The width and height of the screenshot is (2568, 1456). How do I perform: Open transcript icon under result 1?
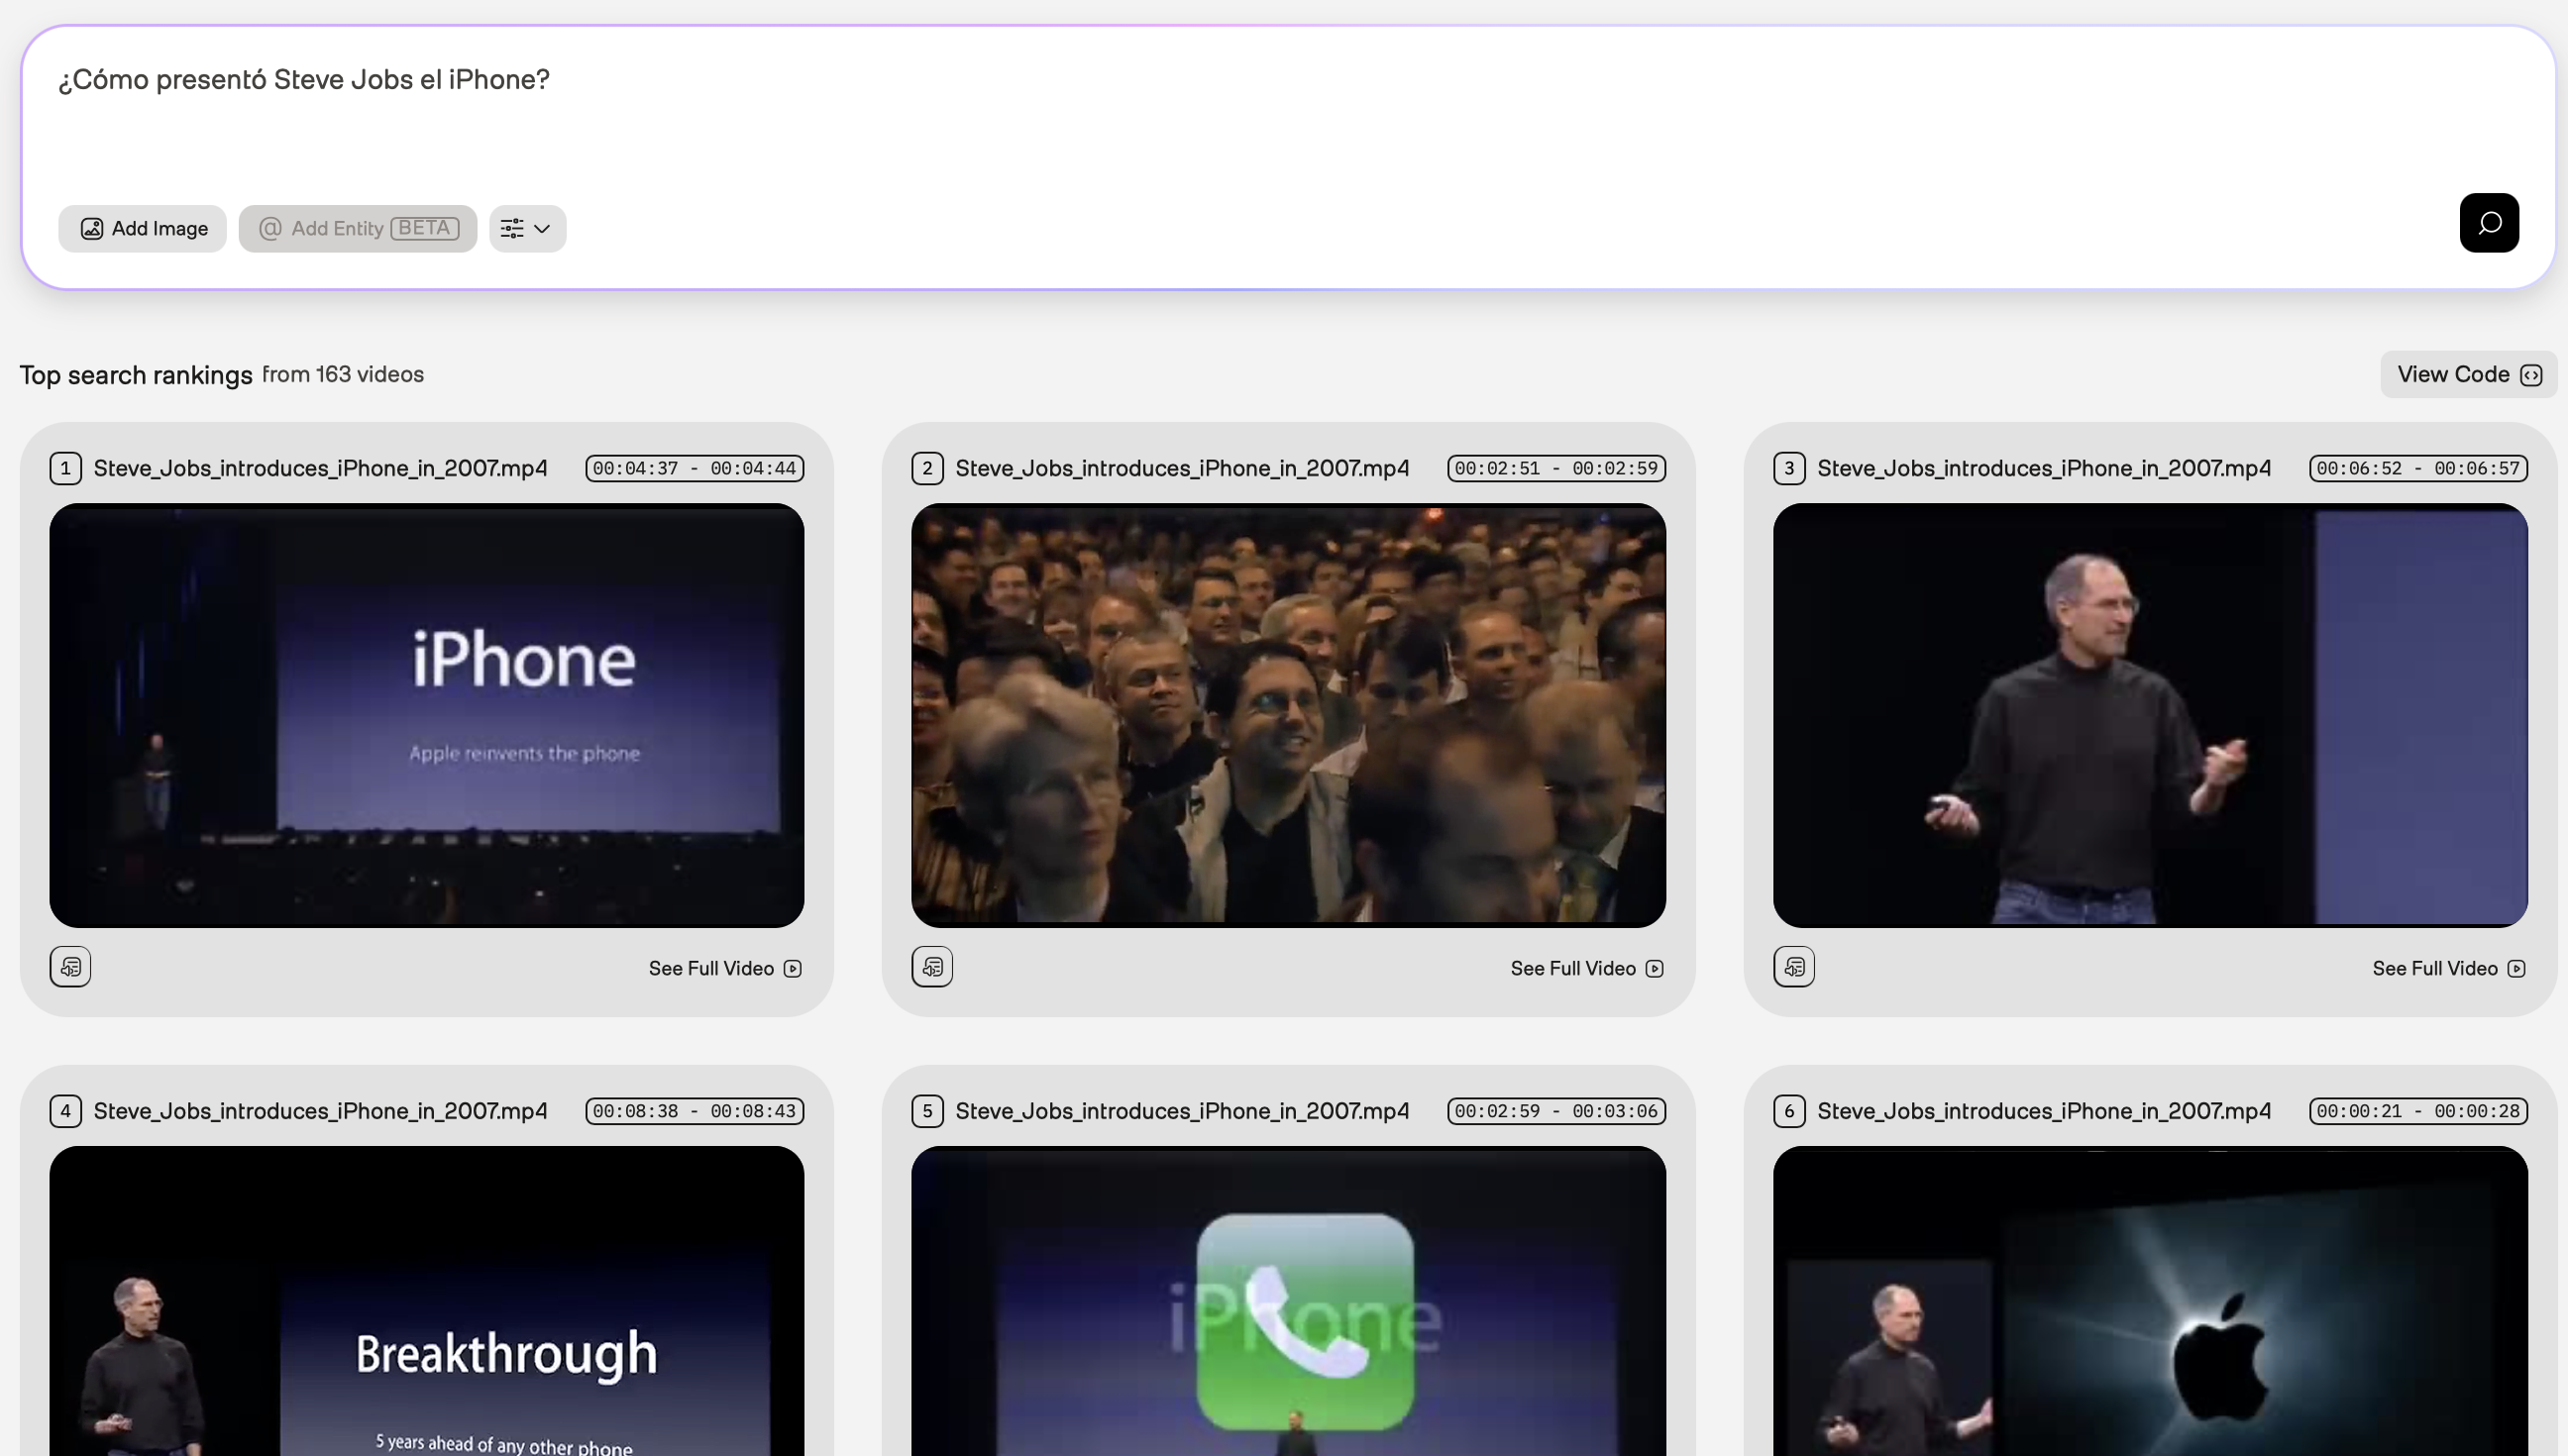click(x=70, y=967)
